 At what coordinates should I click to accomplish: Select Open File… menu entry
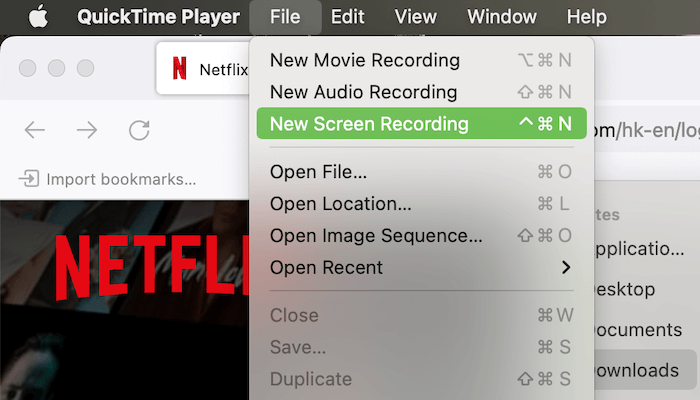(x=318, y=172)
